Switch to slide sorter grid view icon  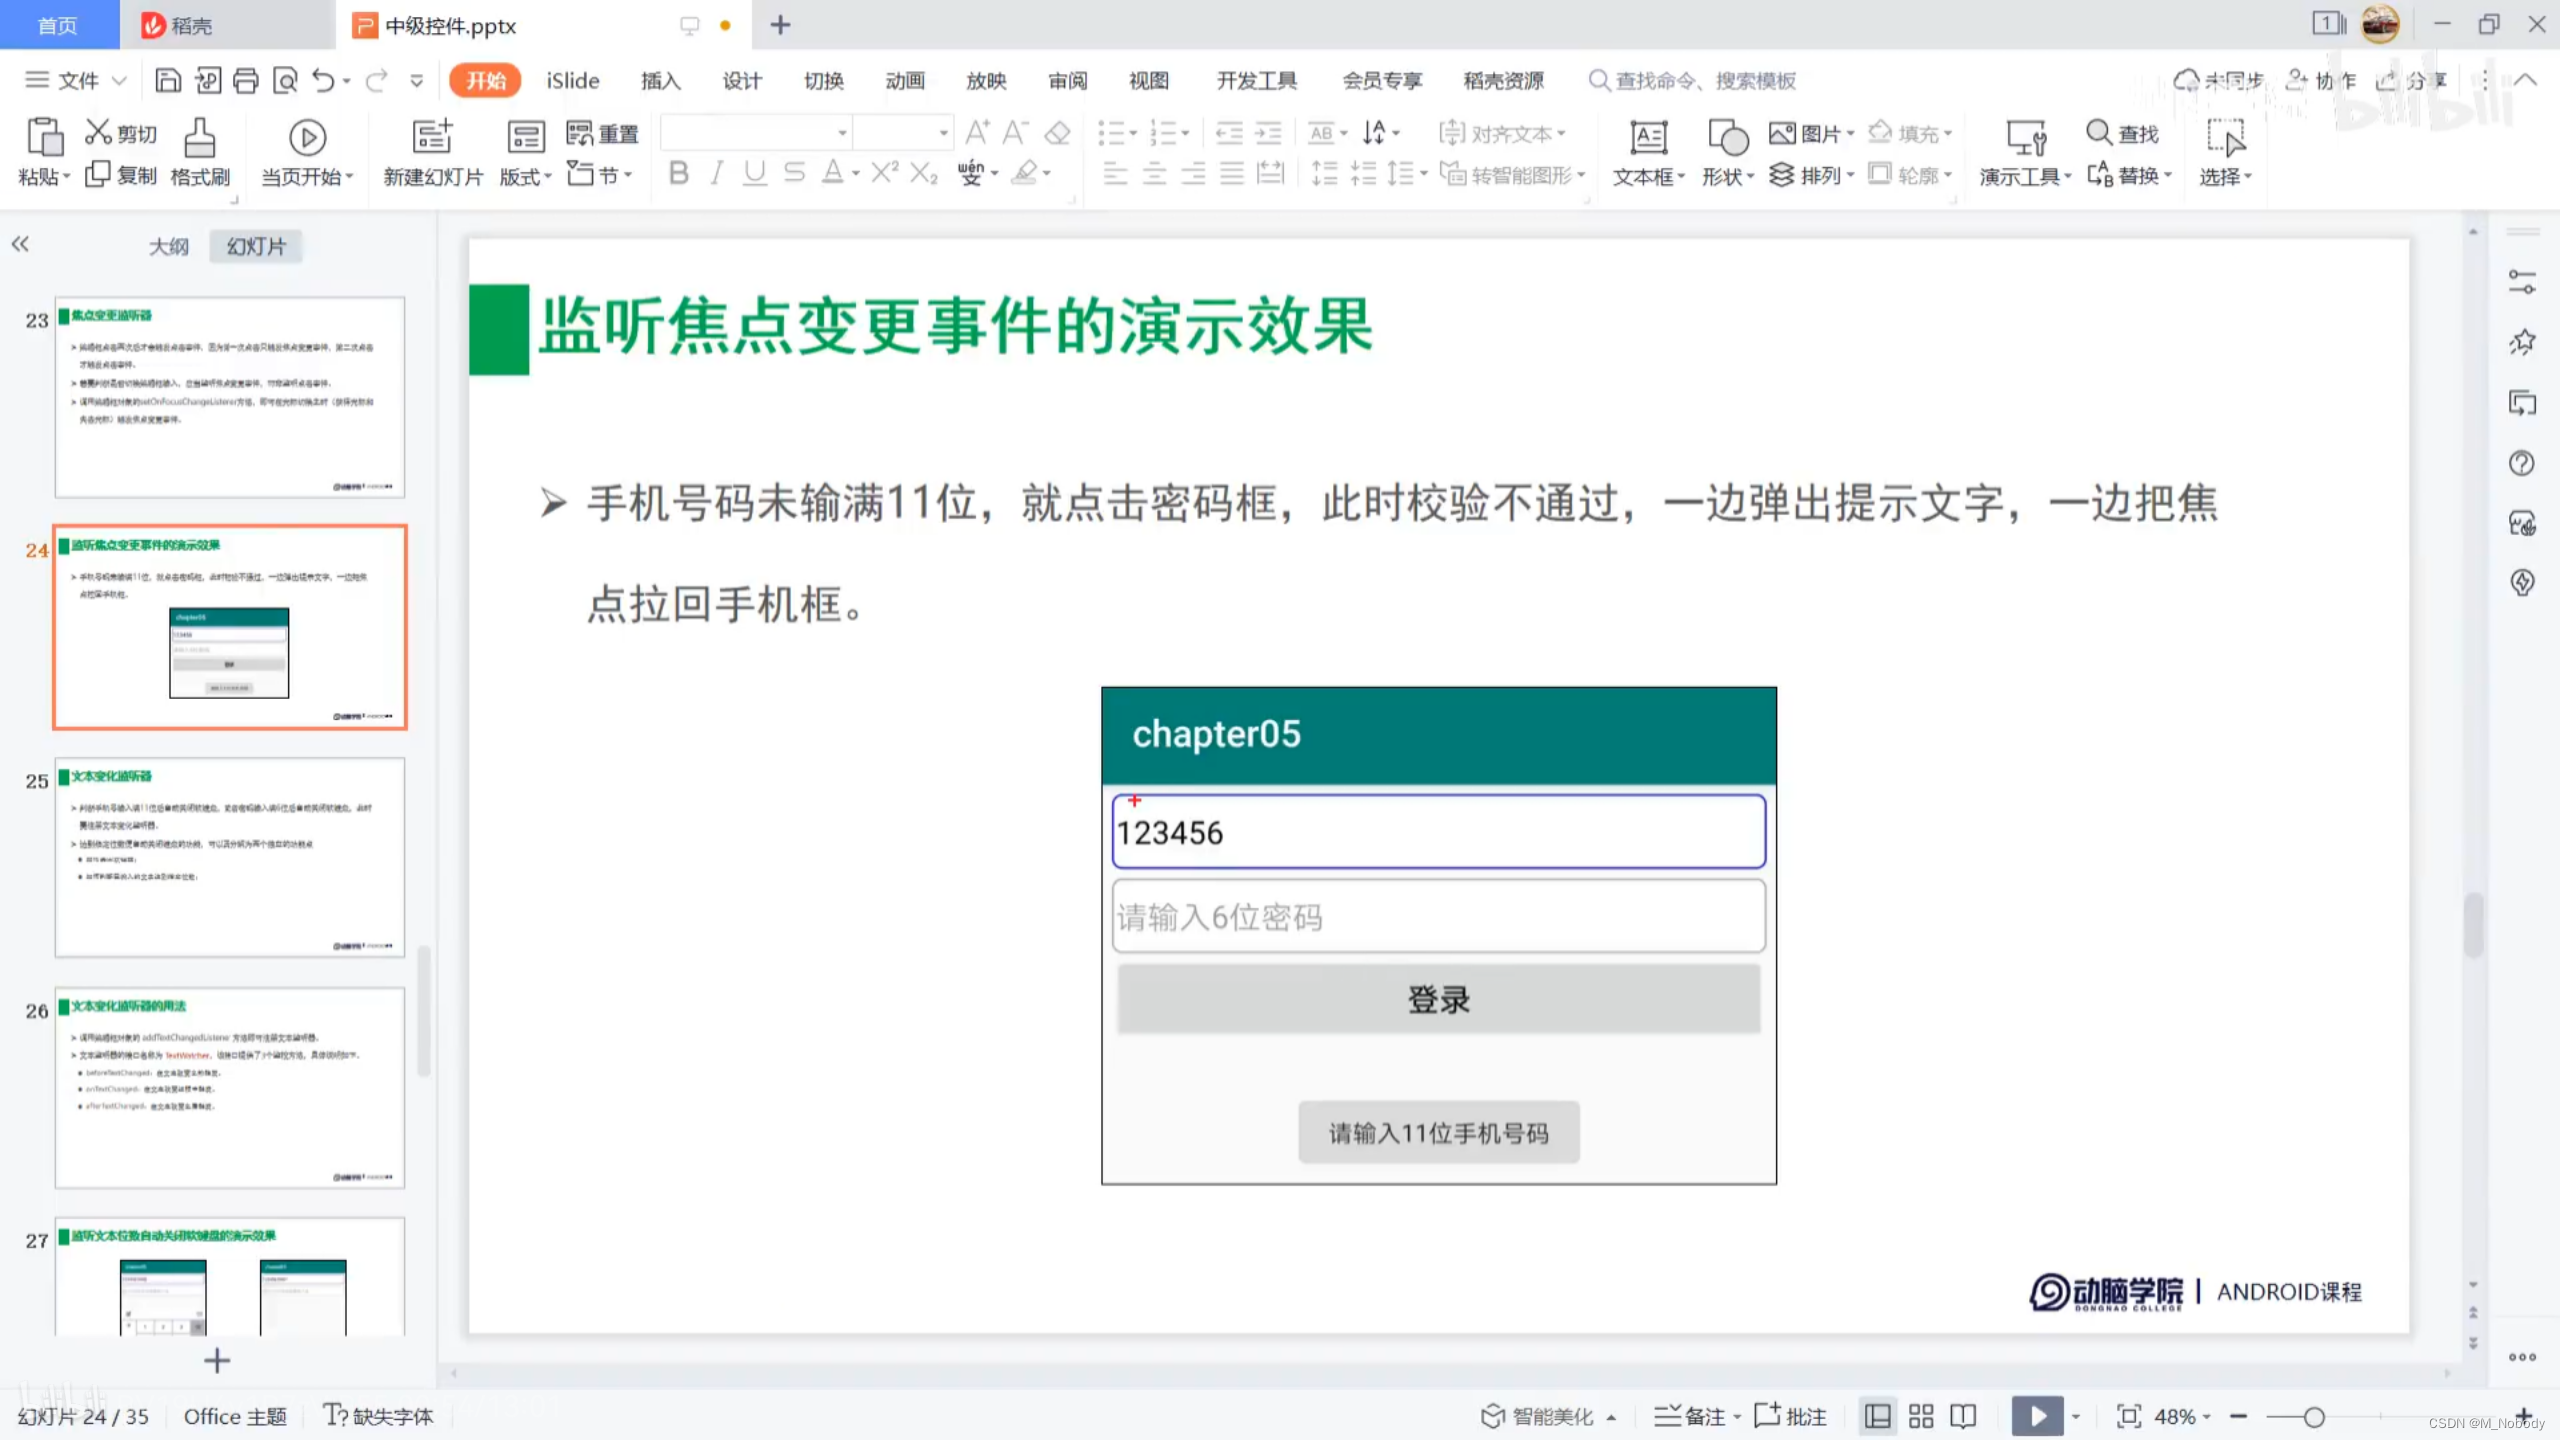tap(1921, 1416)
